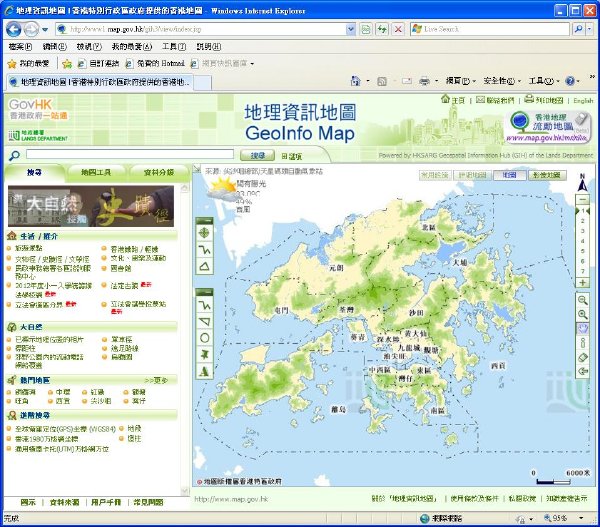
Task: Go back with the browser Back arrow
Action: click(13, 29)
